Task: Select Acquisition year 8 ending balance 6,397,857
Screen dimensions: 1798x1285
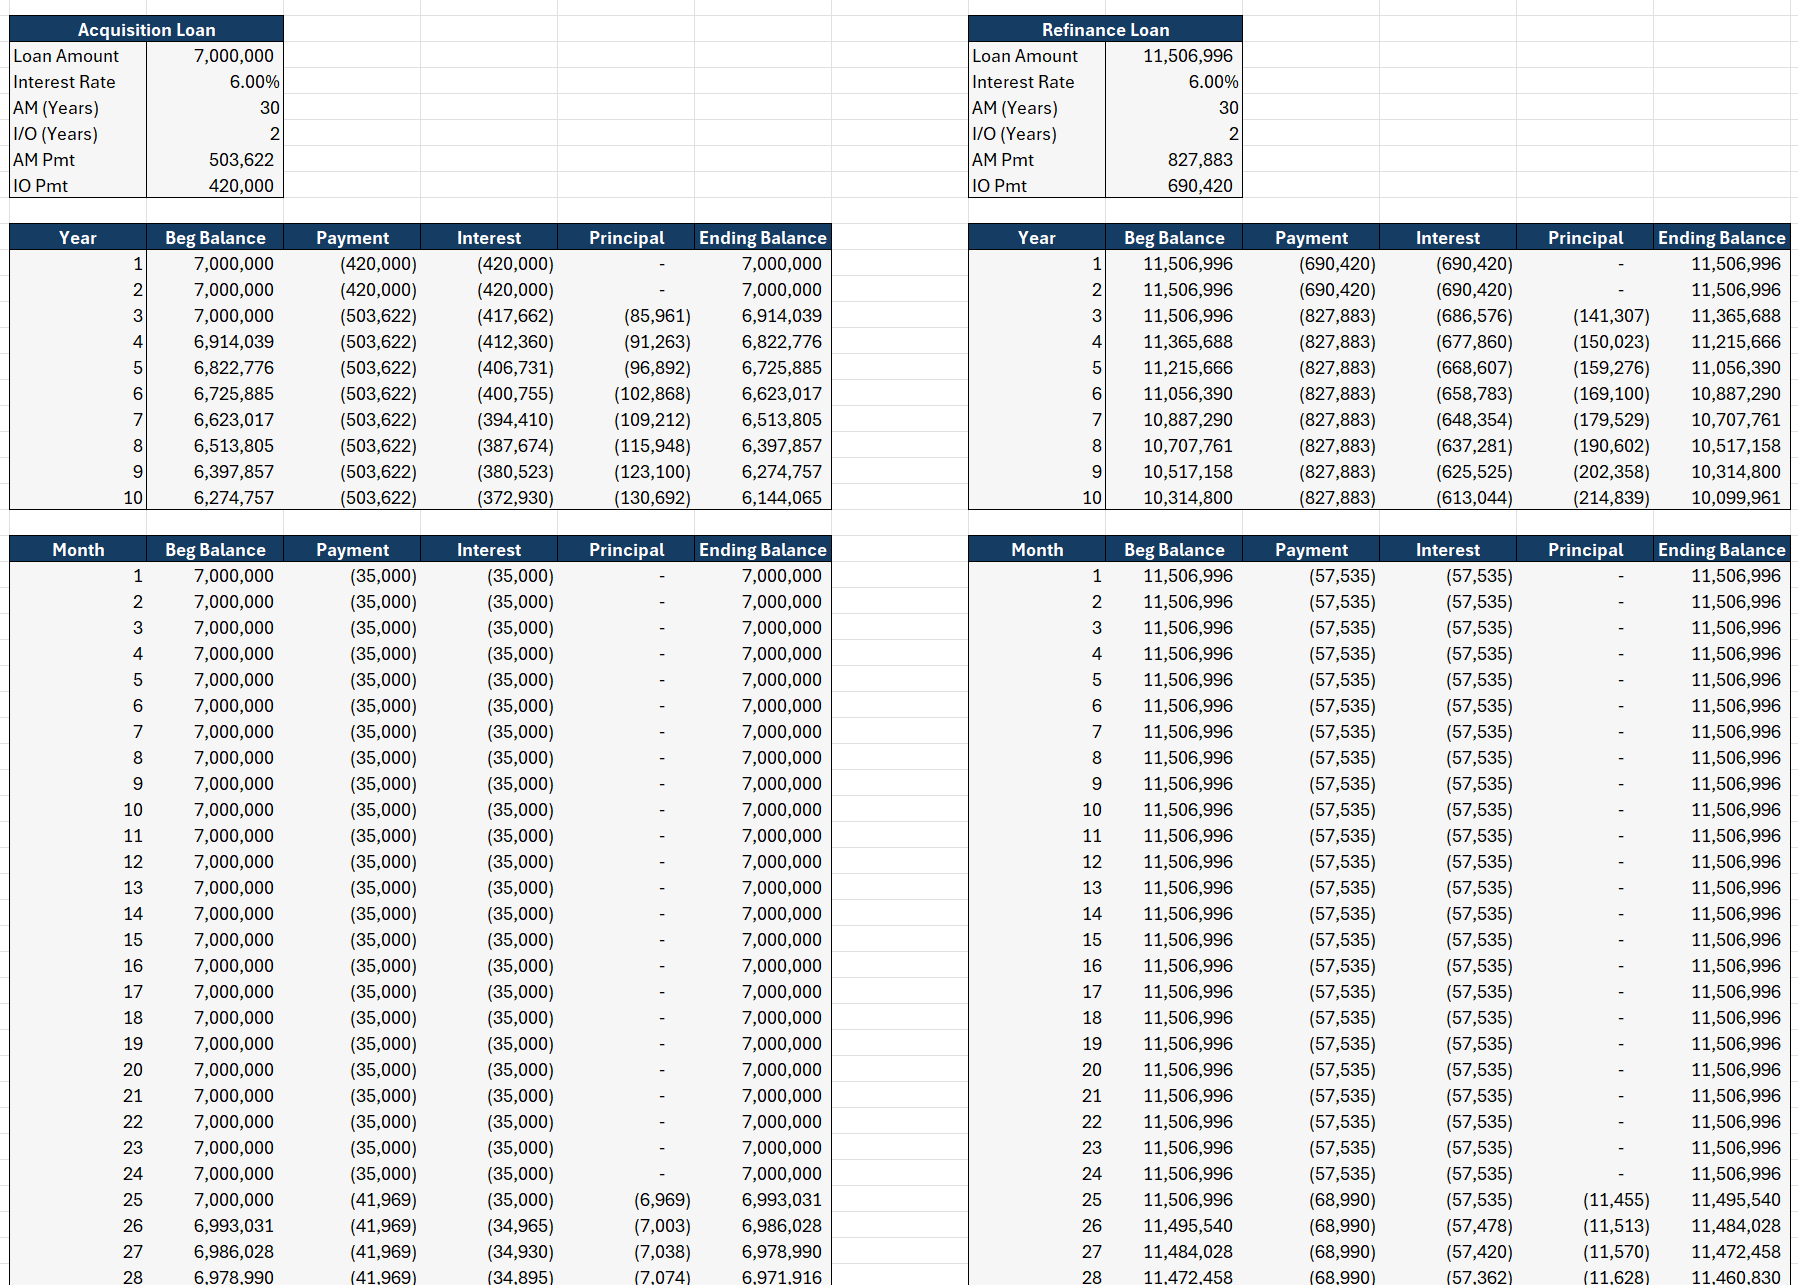Action: pos(763,446)
